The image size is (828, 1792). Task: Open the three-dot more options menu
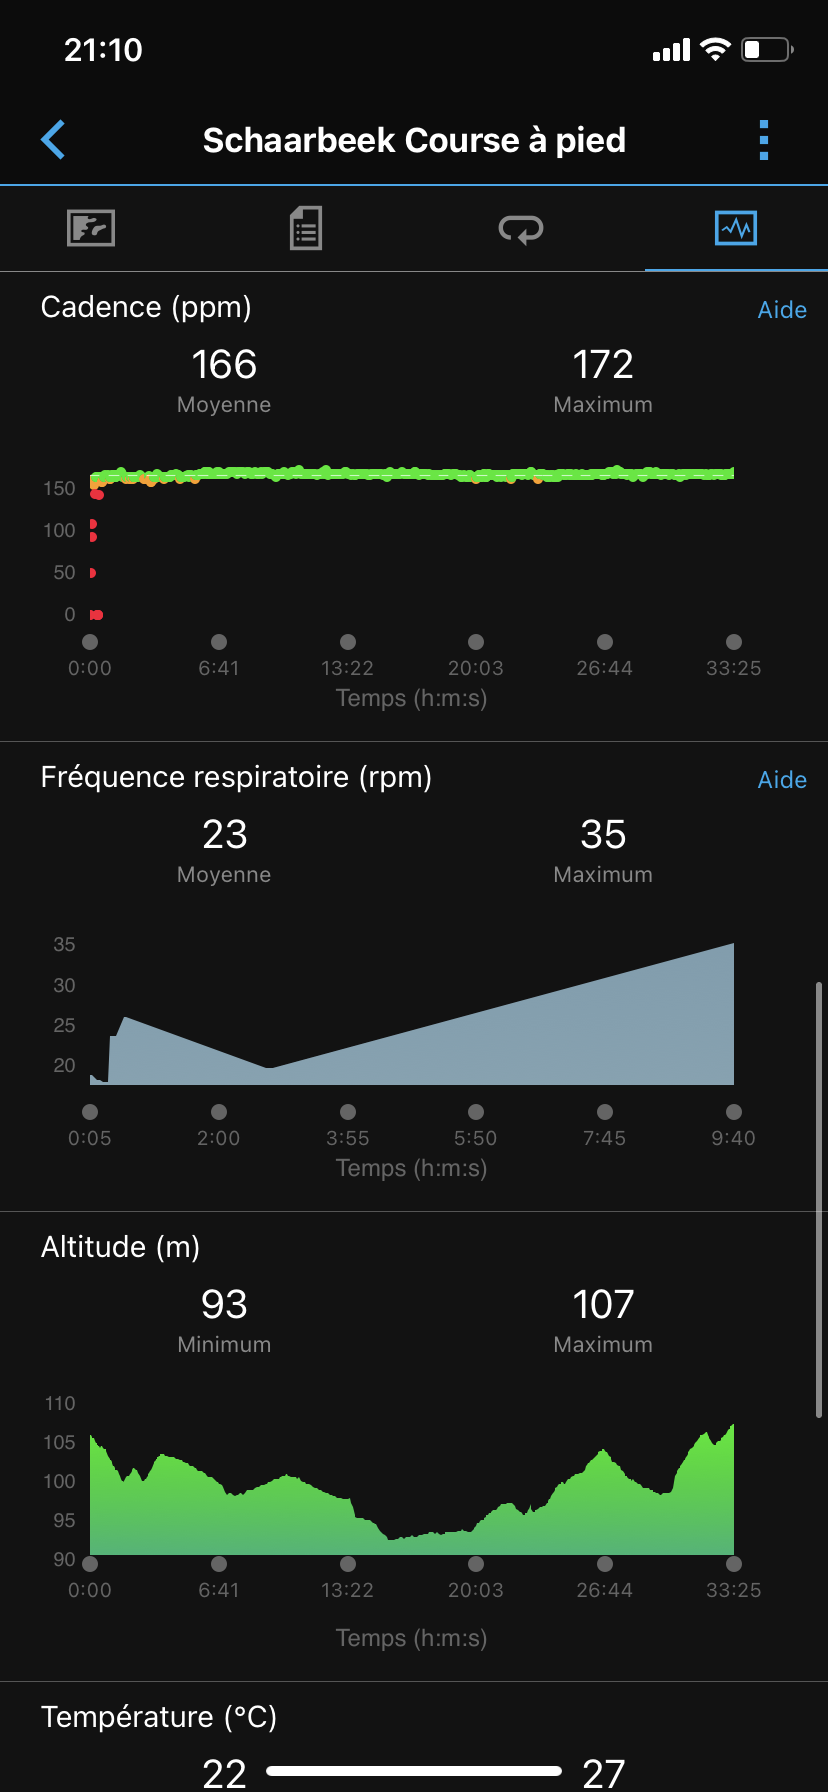click(x=764, y=140)
